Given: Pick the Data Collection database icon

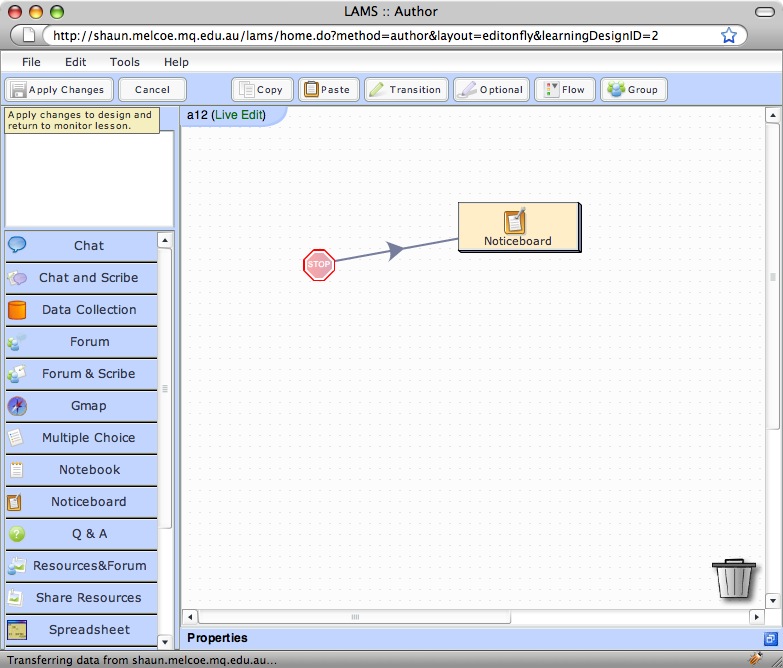Looking at the screenshot, I should 17,310.
